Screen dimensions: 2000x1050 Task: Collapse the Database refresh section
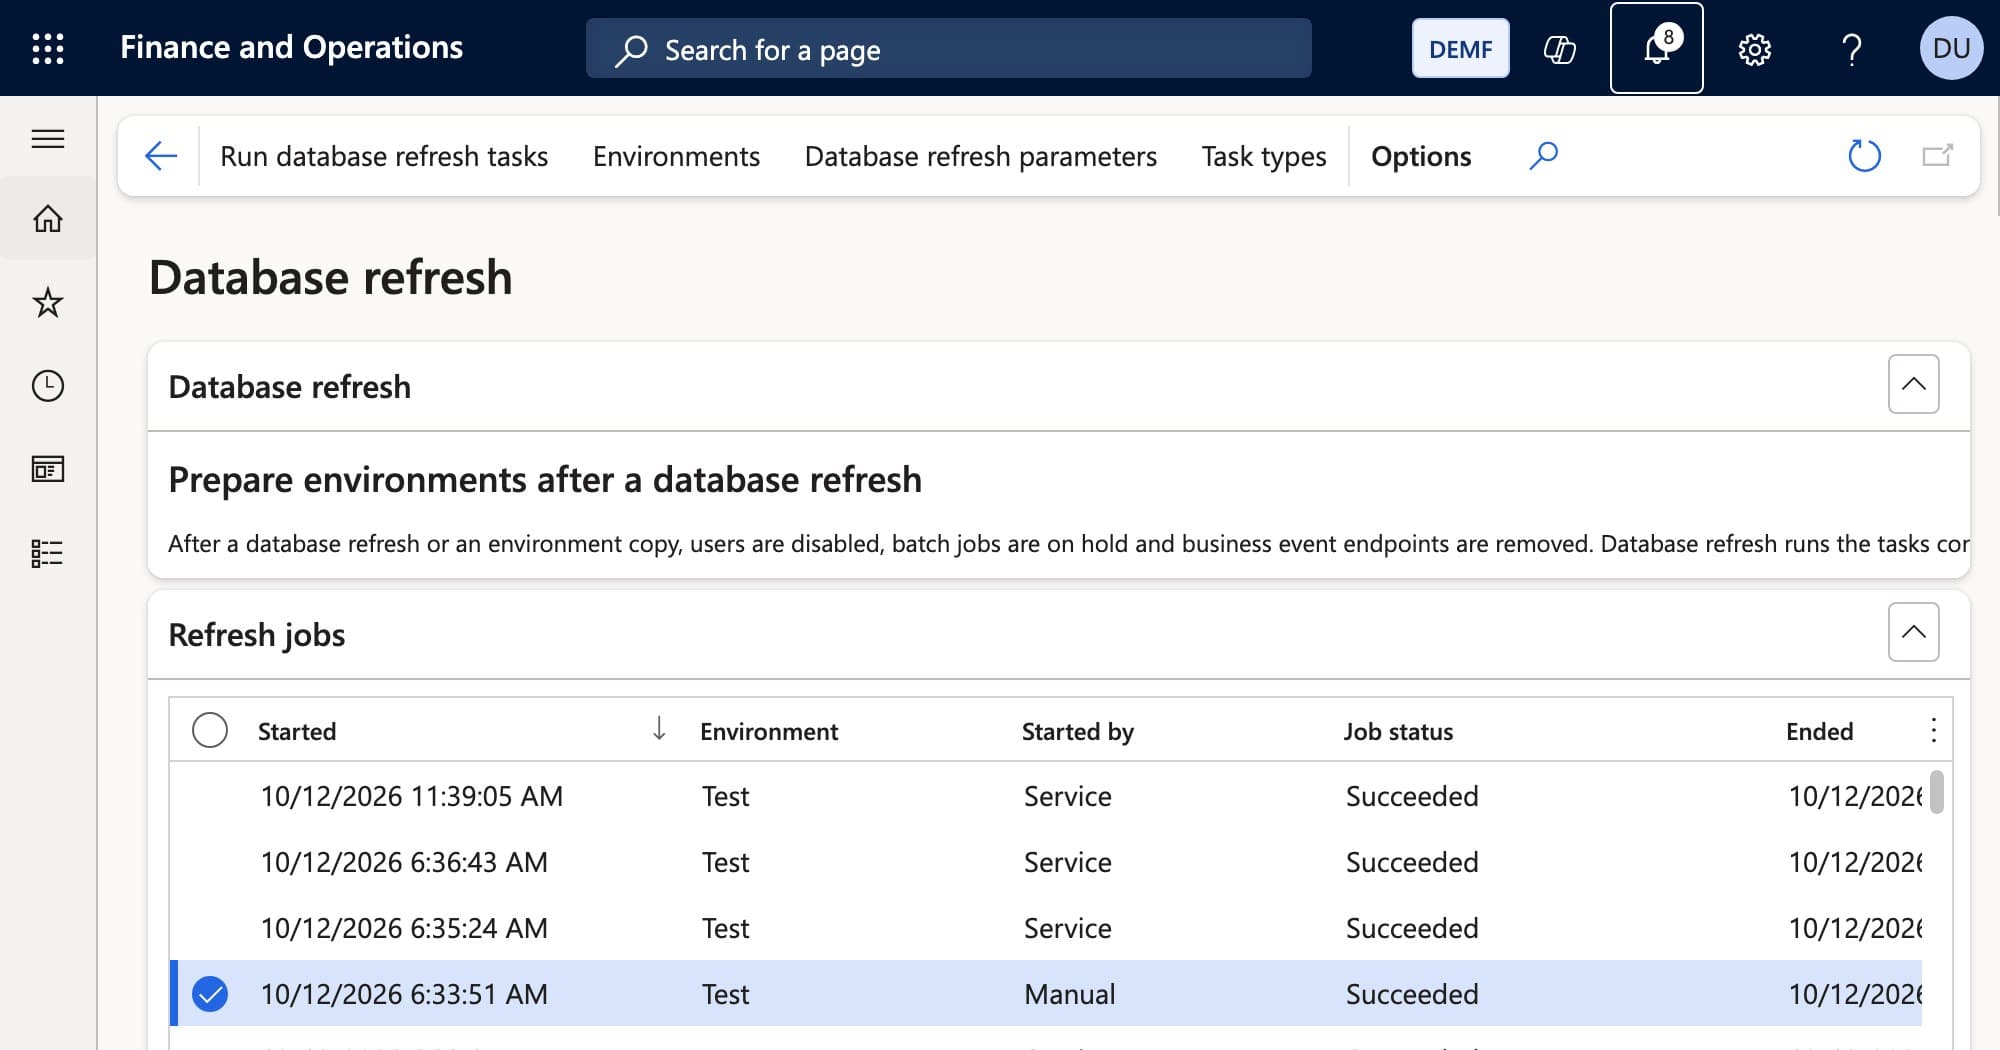1913,384
